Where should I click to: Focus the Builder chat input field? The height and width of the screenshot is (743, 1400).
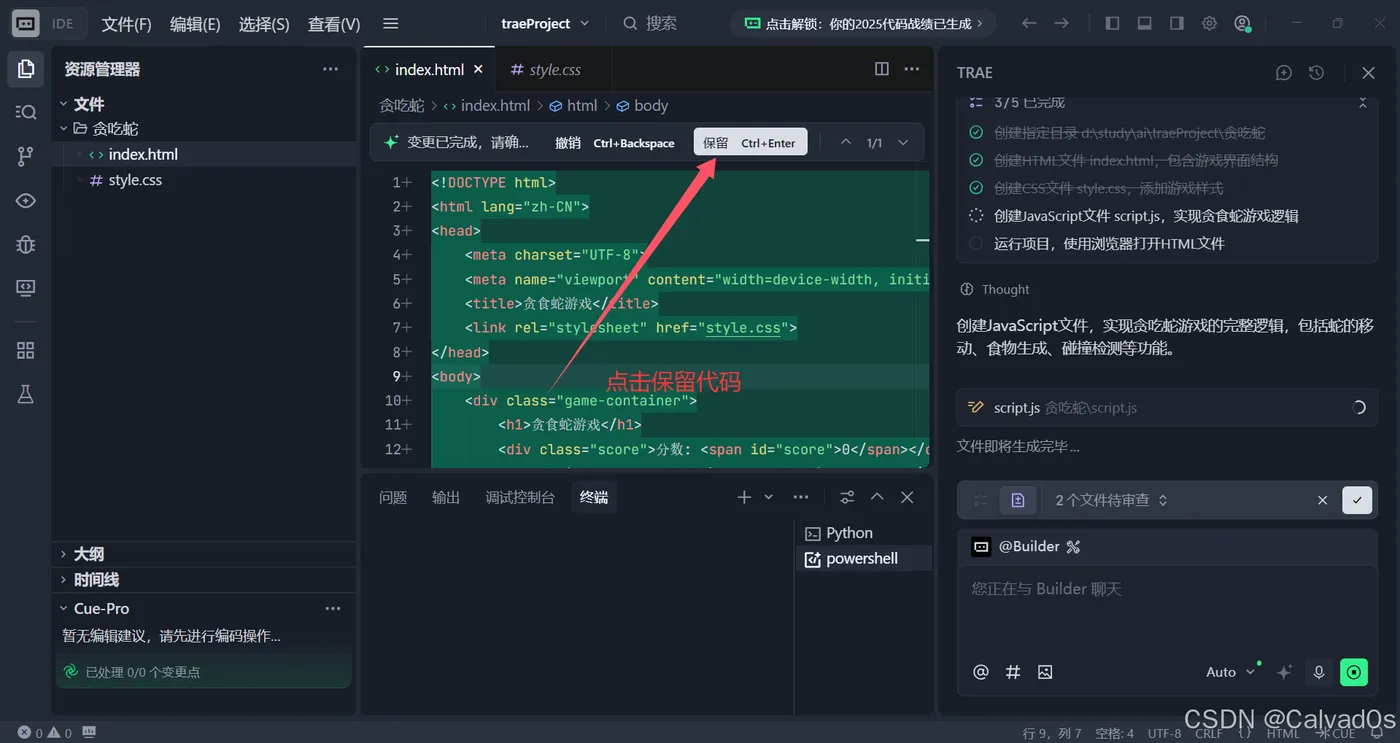click(1167, 609)
